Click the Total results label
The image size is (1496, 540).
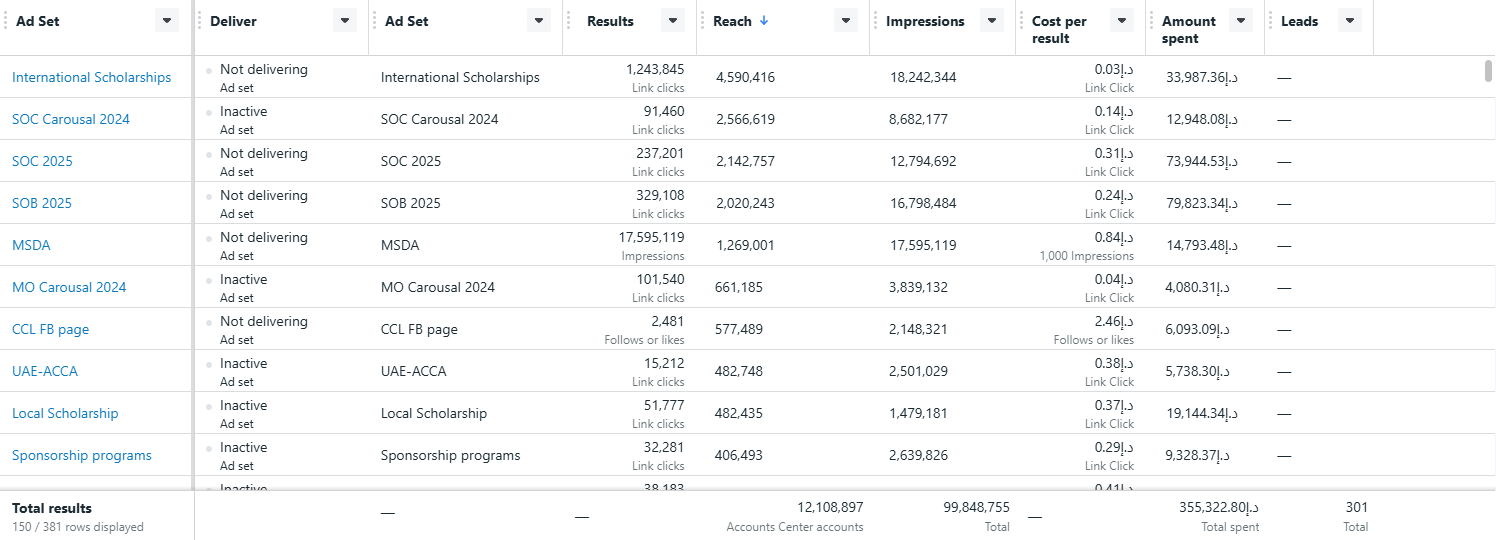click(52, 508)
